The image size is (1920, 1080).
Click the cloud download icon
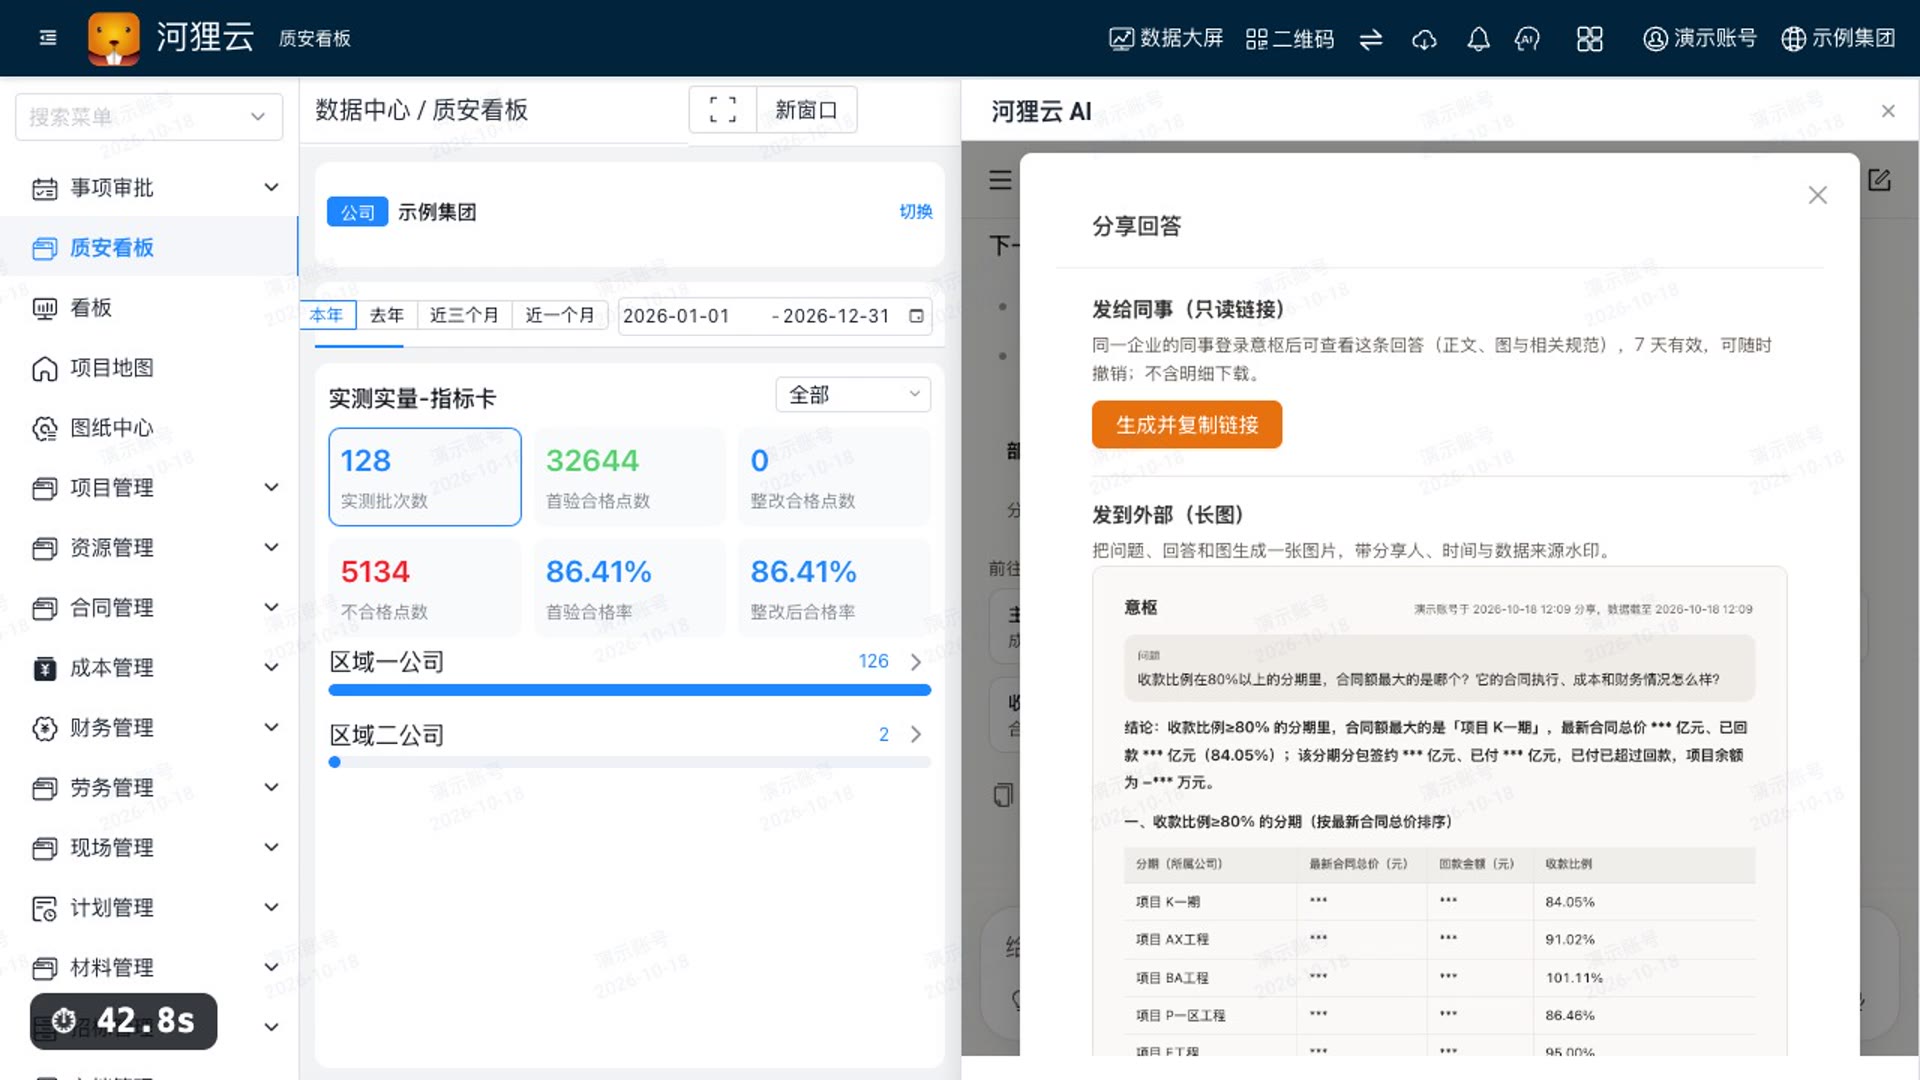[1424, 39]
